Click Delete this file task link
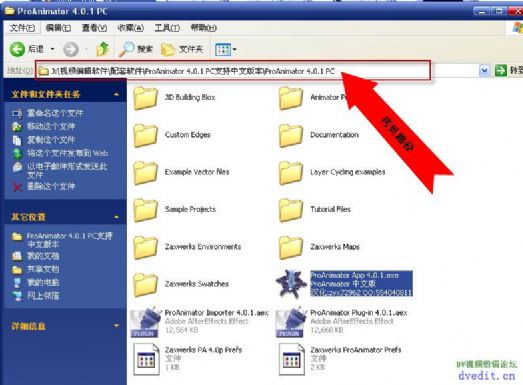This screenshot has width=523, height=385. coord(51,186)
